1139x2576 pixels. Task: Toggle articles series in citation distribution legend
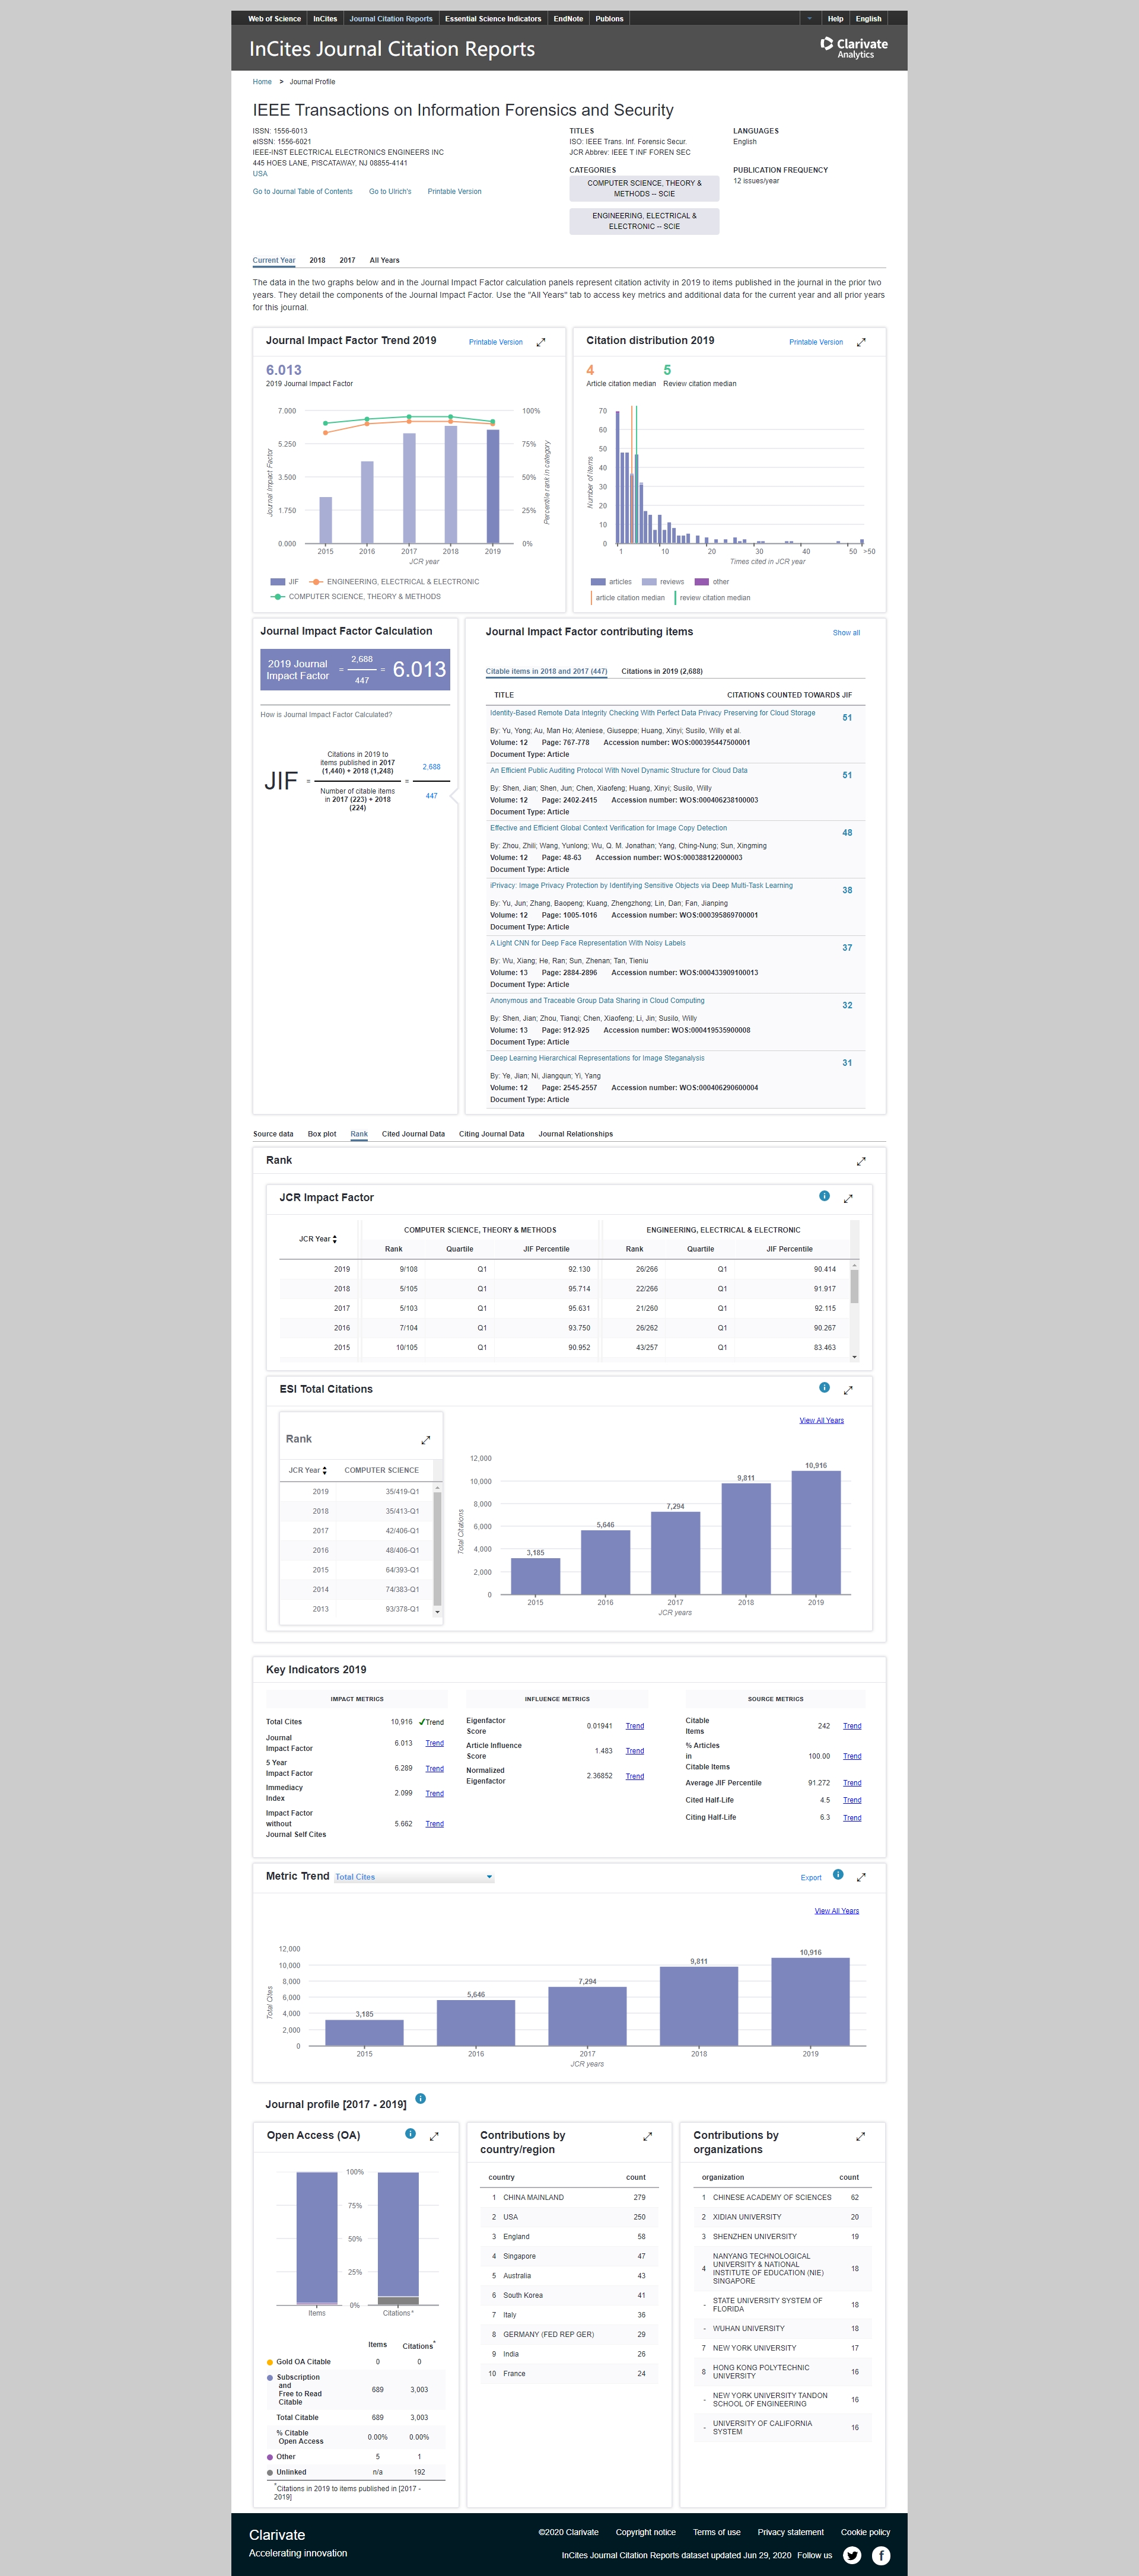tap(611, 581)
